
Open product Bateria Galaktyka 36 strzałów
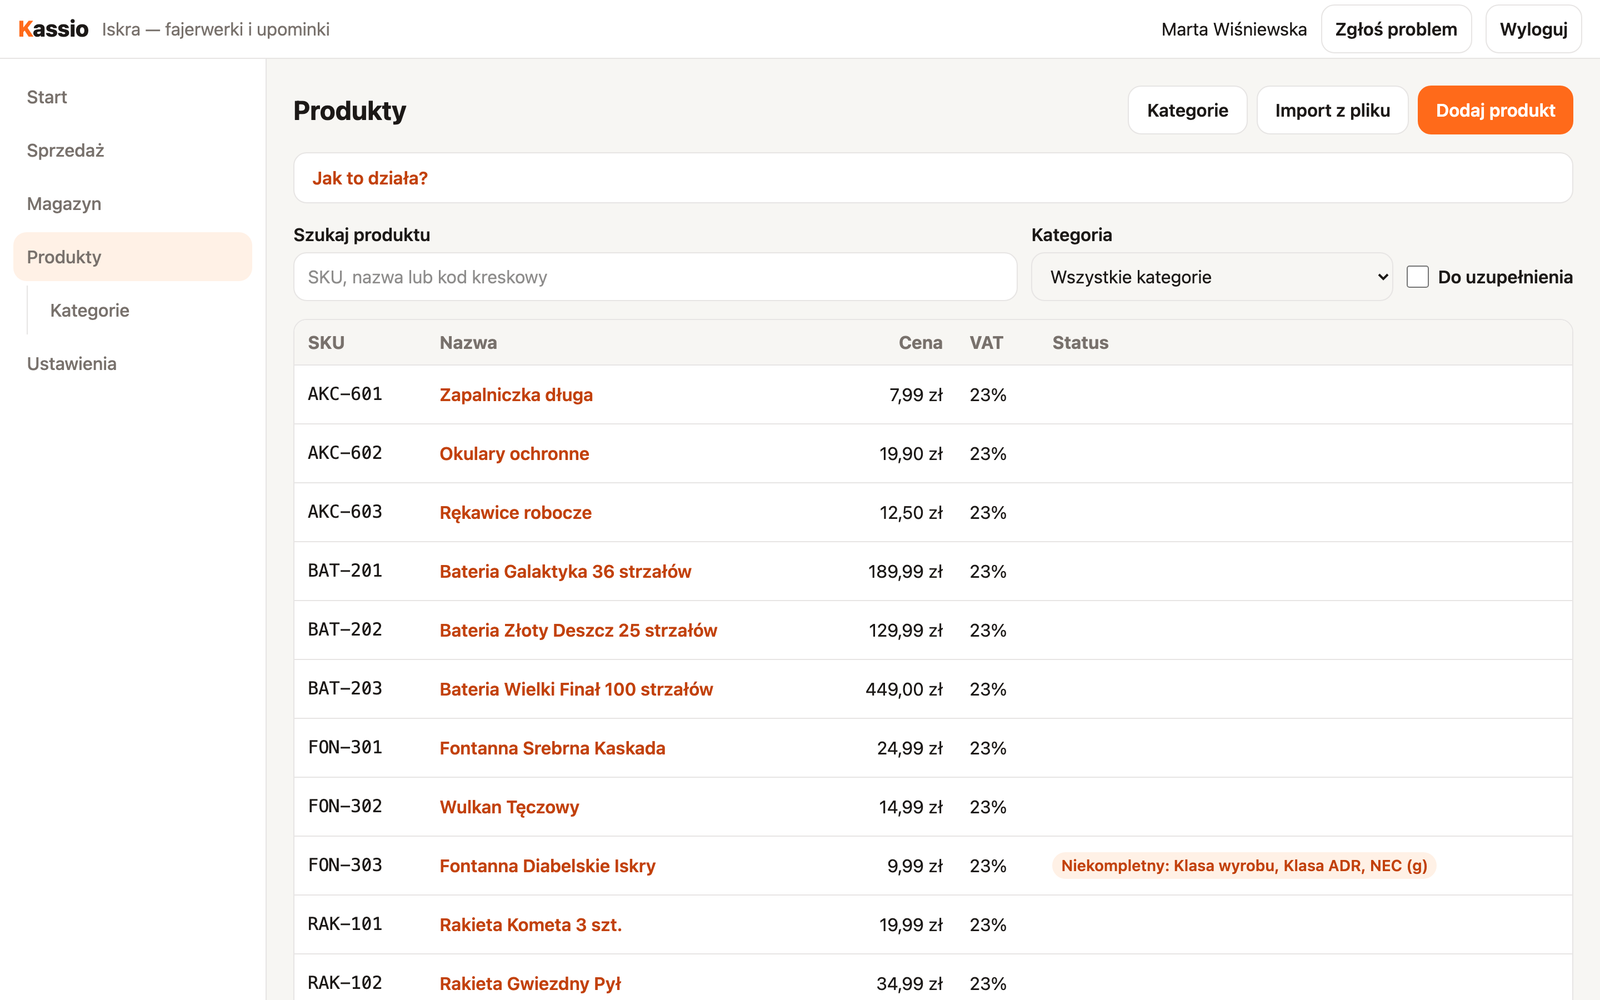[566, 572]
